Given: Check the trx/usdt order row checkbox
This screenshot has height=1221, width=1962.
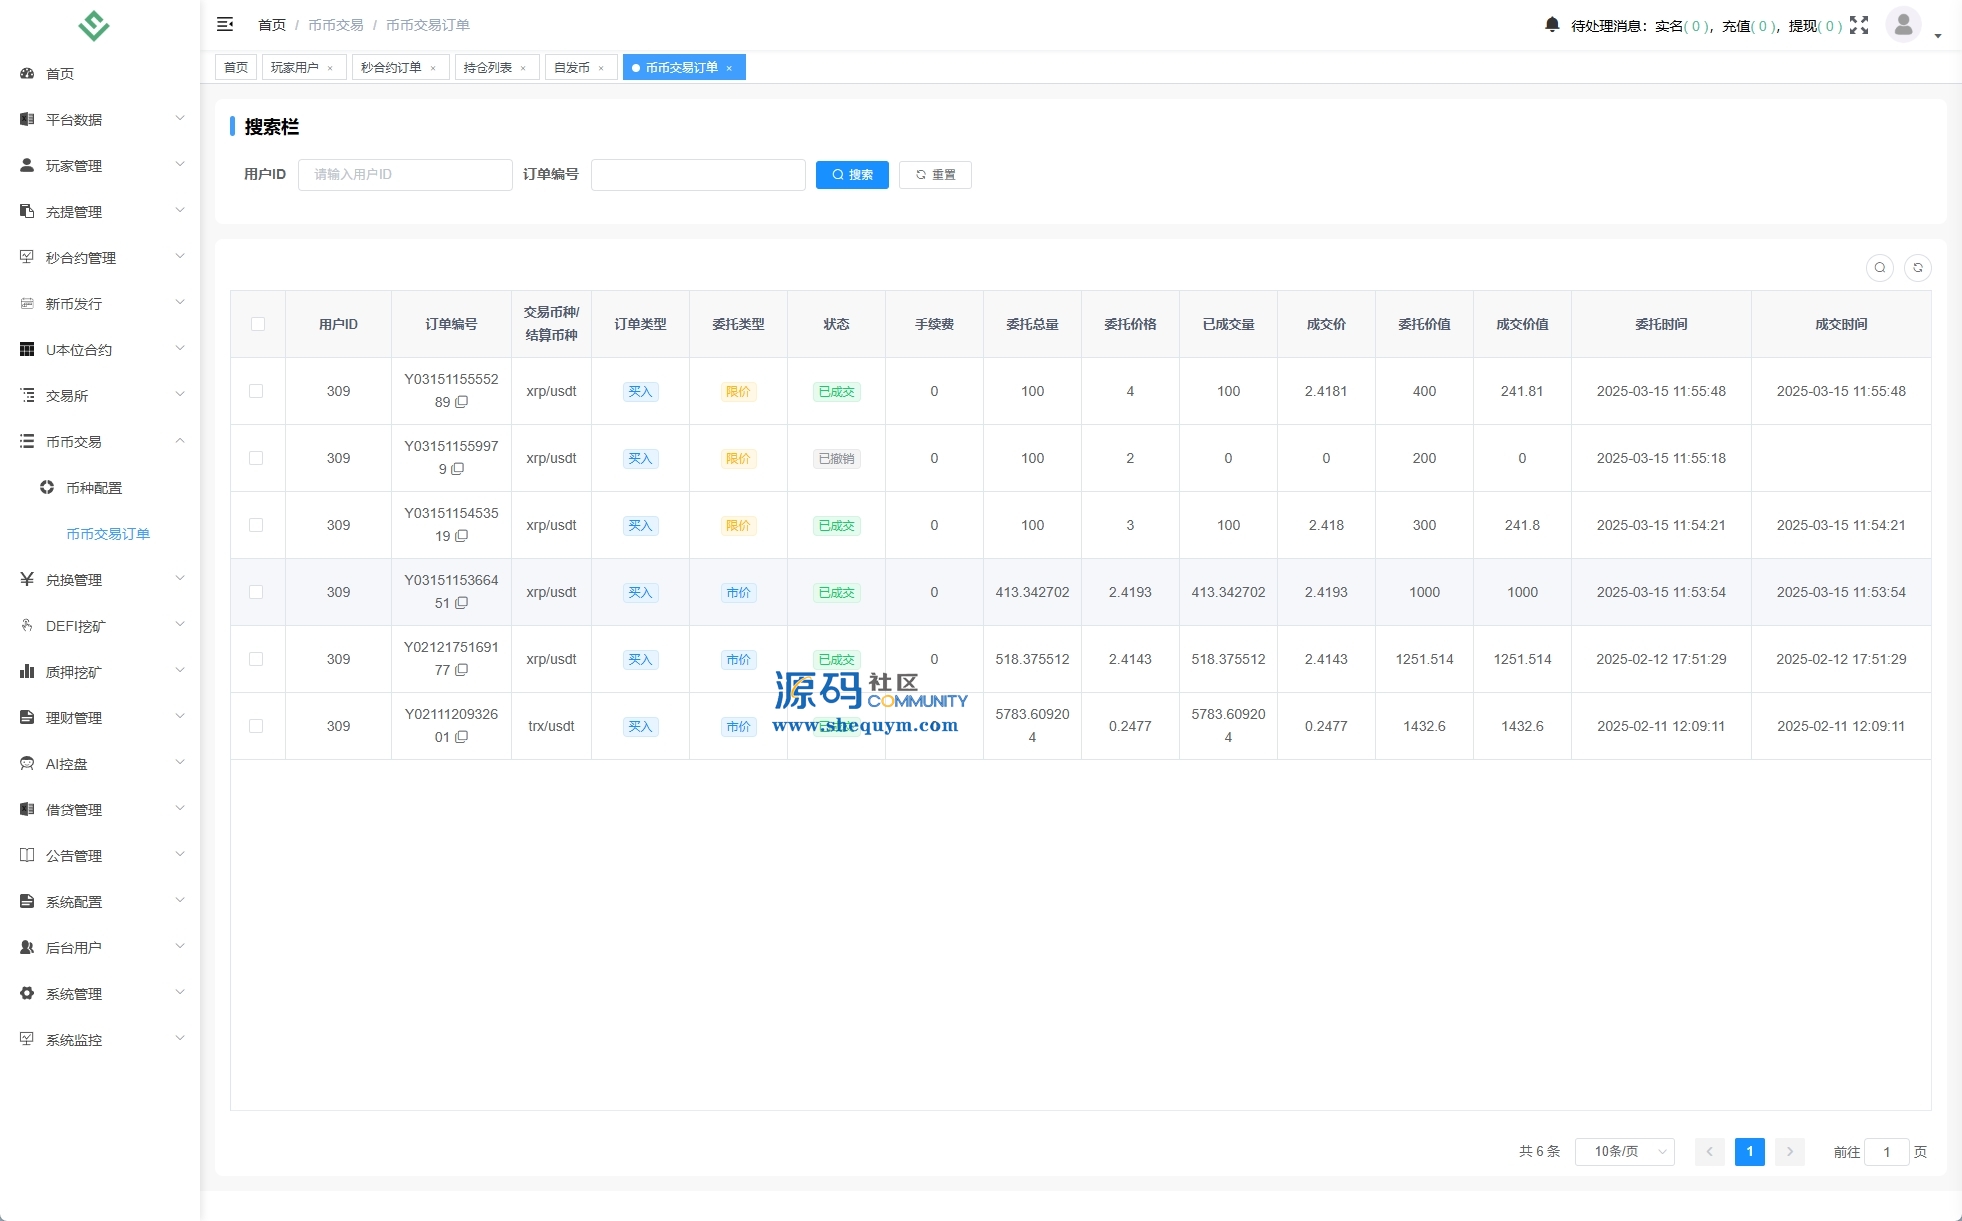Looking at the screenshot, I should [256, 726].
